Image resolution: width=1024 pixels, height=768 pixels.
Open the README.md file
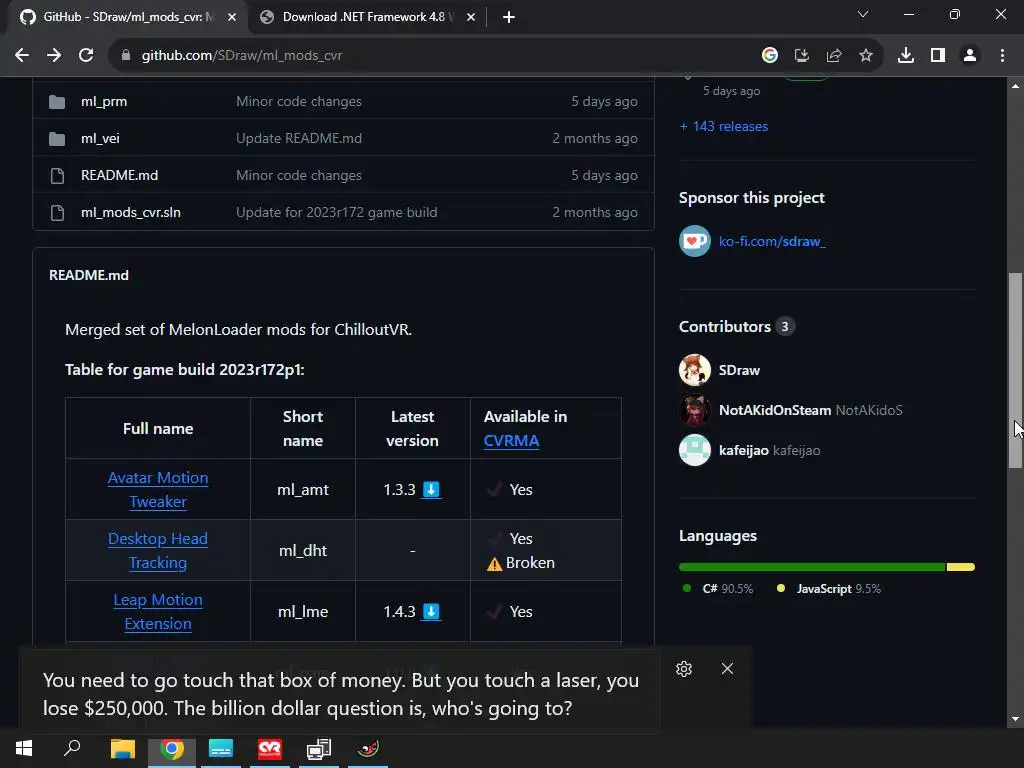[x=120, y=175]
